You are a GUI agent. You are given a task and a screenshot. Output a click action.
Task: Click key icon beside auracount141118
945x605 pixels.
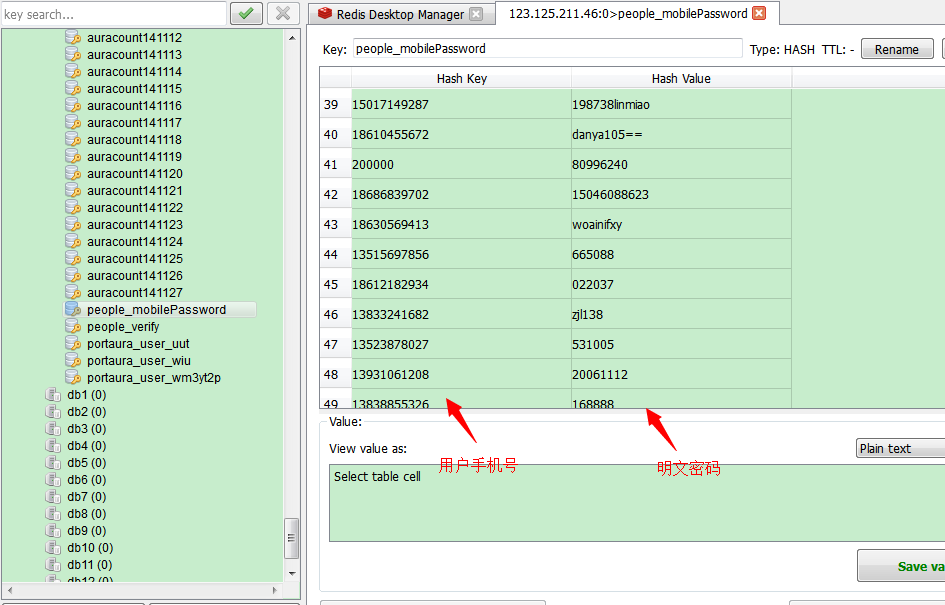coord(73,139)
